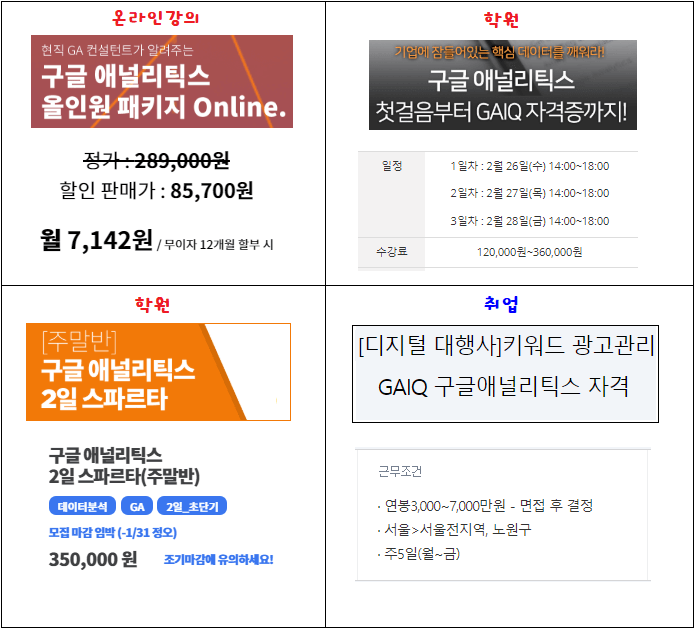Click the 연봉3,000~7,000만원 salary line

(x=486, y=505)
